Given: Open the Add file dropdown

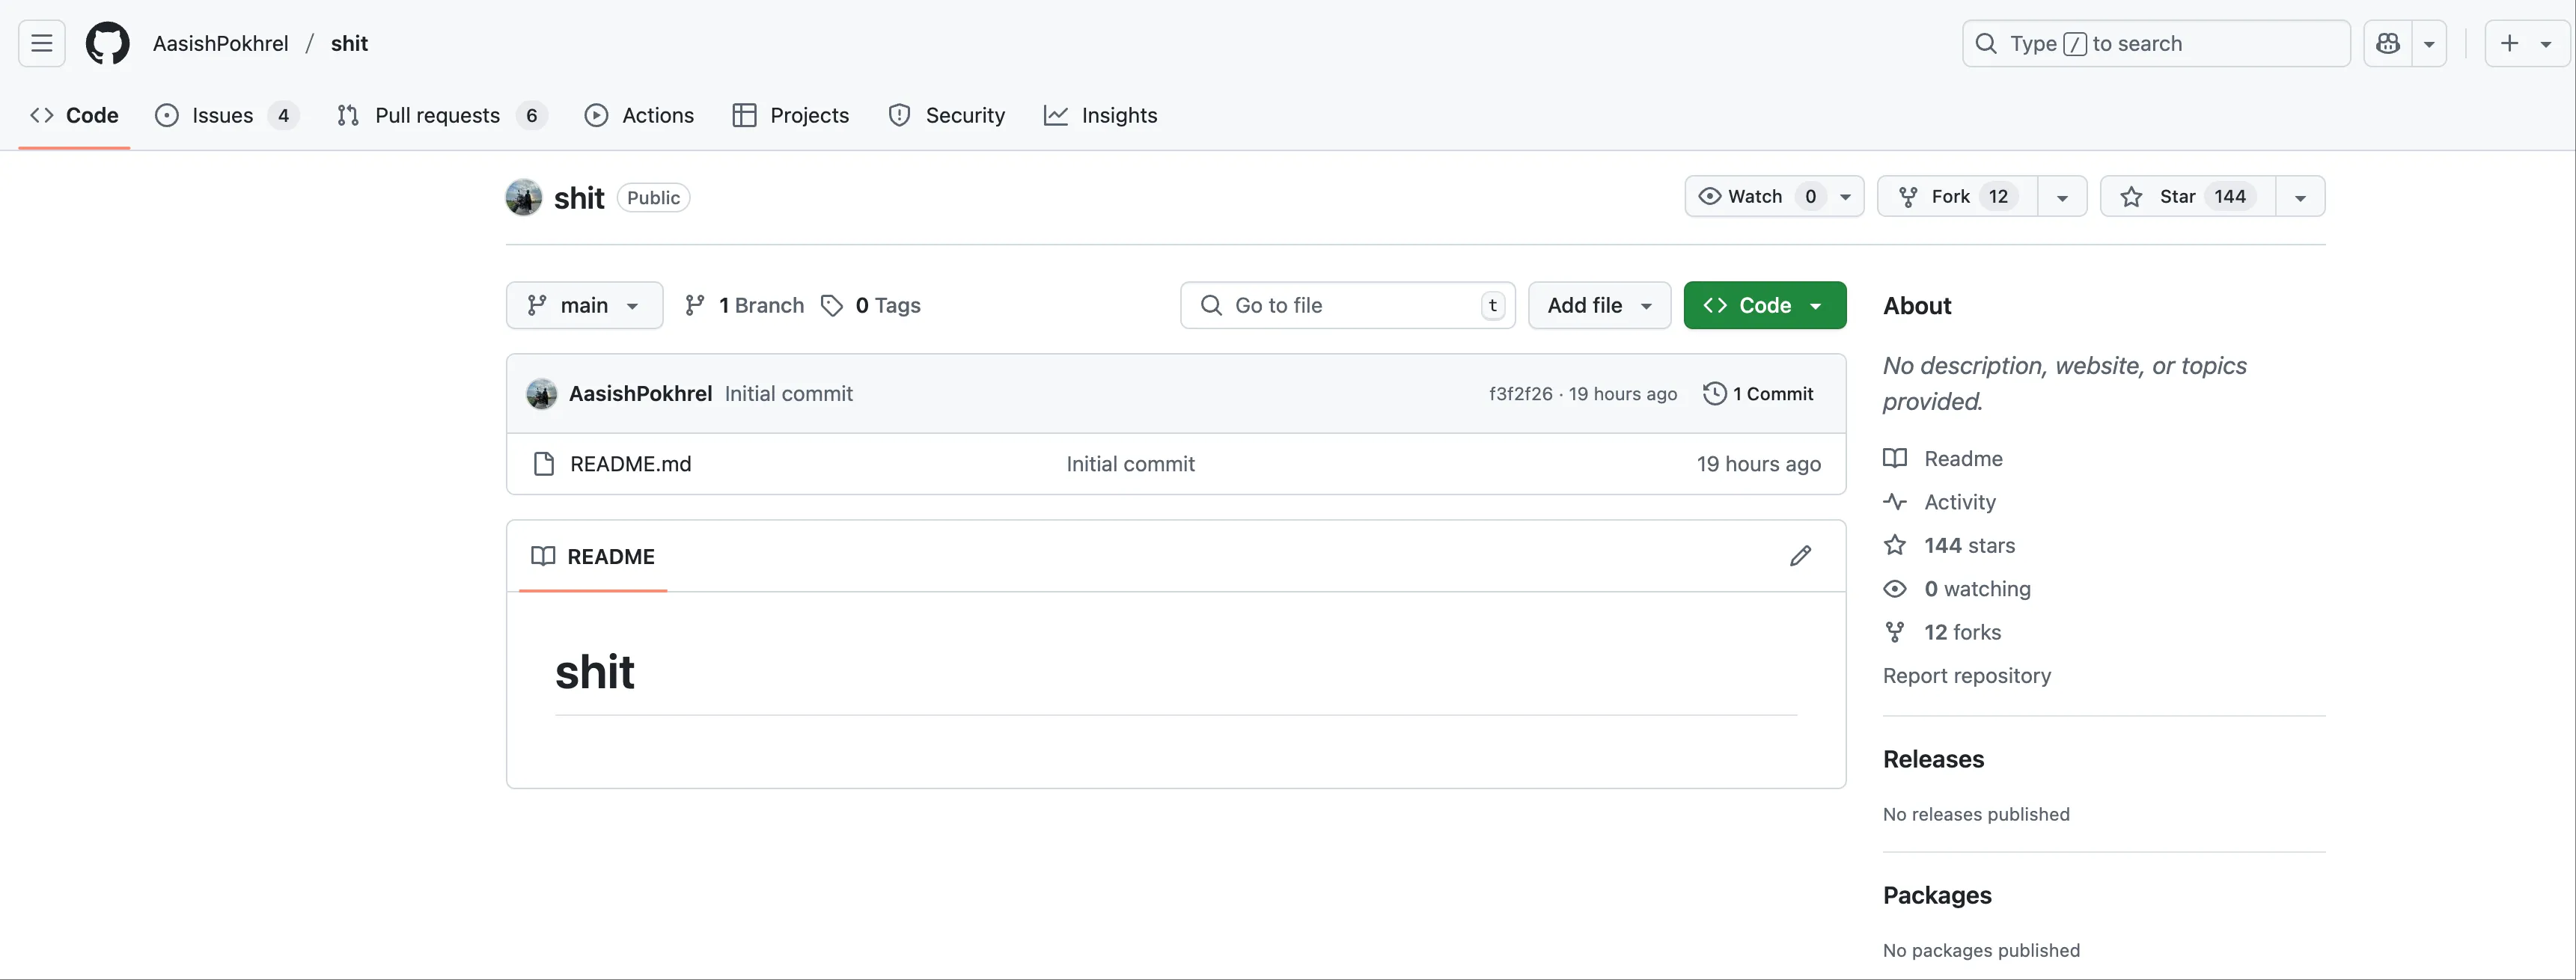Looking at the screenshot, I should pos(1599,305).
